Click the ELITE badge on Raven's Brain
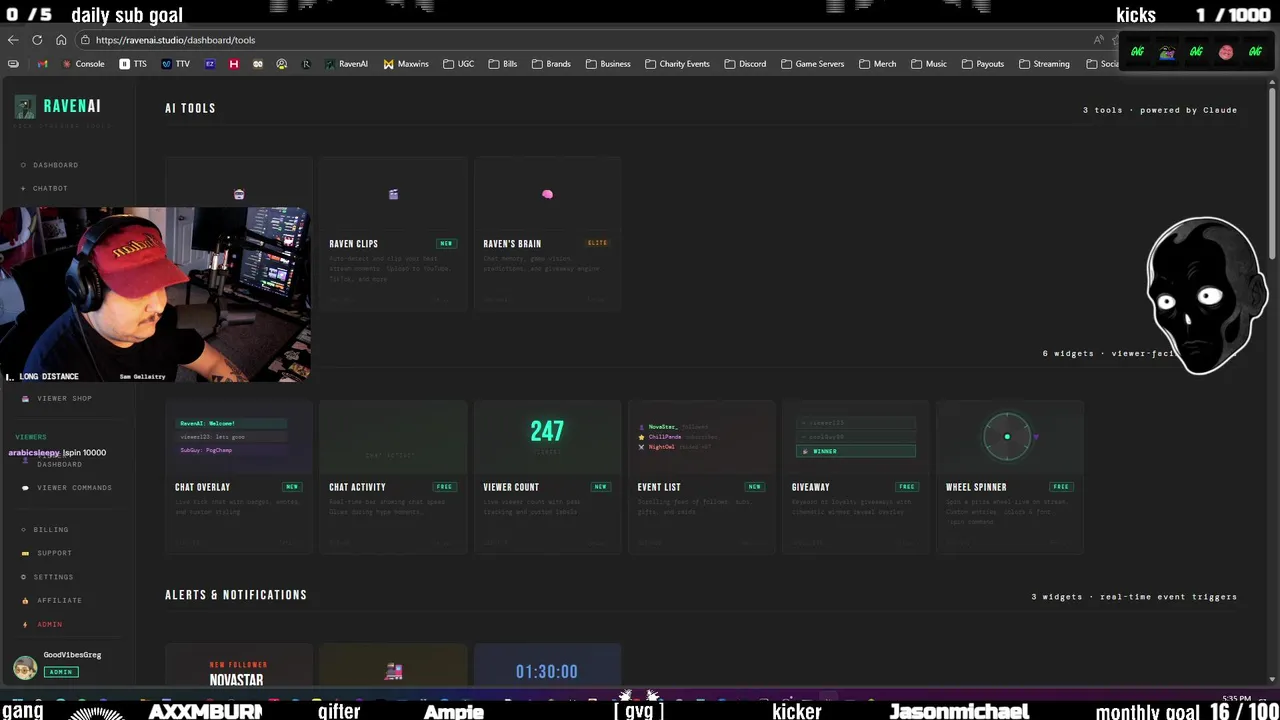 click(x=597, y=243)
